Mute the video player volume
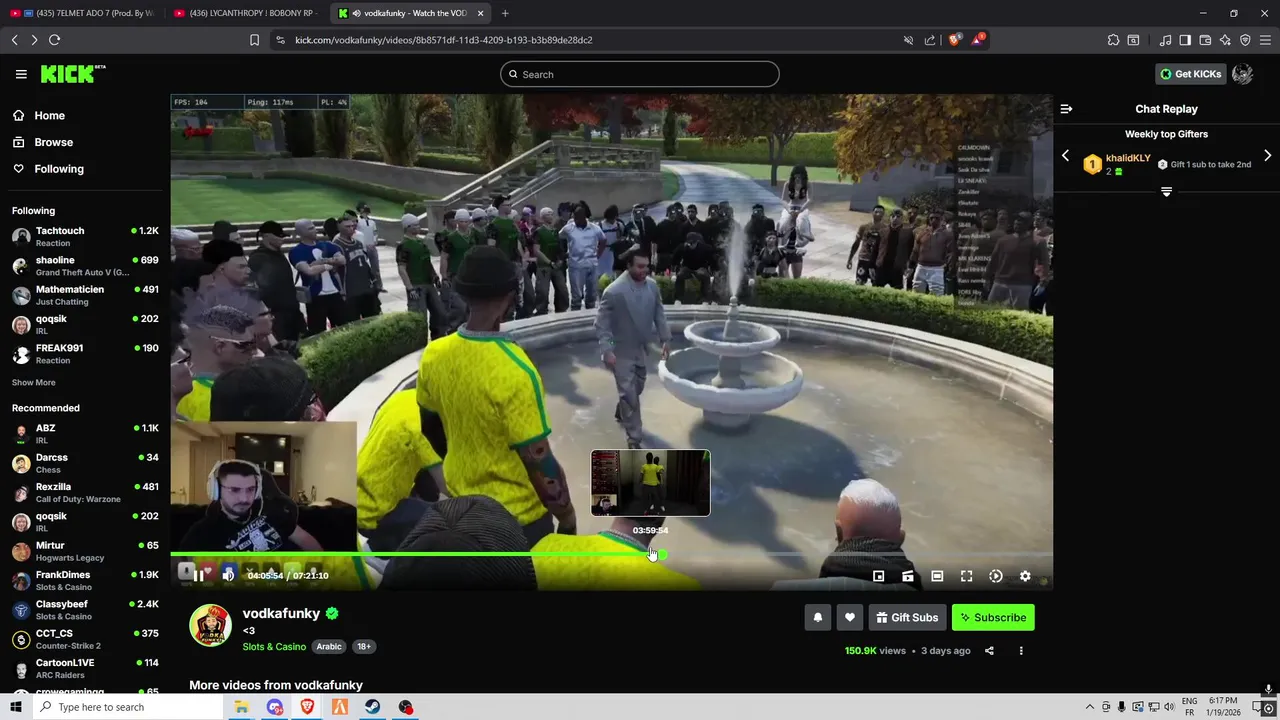The width and height of the screenshot is (1280, 720). 228,575
